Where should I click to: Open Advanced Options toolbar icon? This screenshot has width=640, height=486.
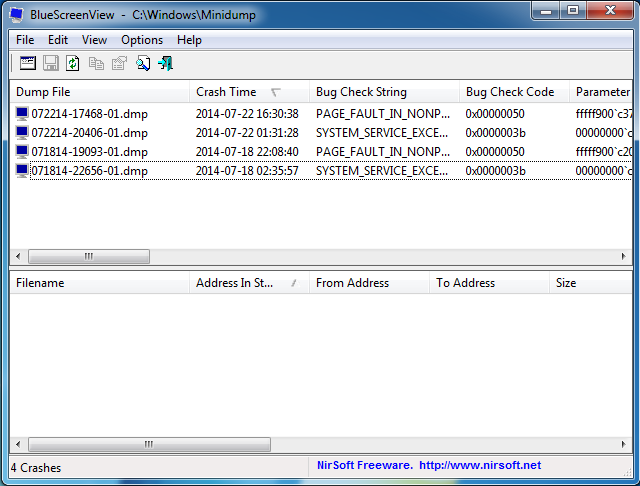[x=28, y=63]
